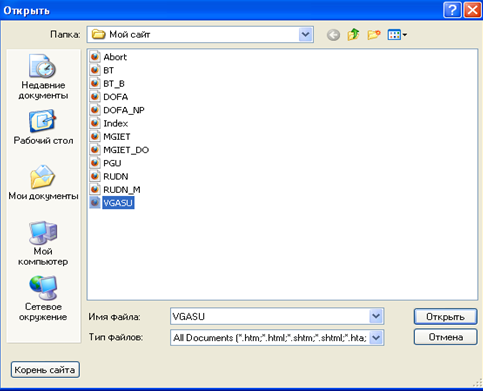Expand the Папка folder dropdown
This screenshot has width=483, height=391.
(305, 35)
